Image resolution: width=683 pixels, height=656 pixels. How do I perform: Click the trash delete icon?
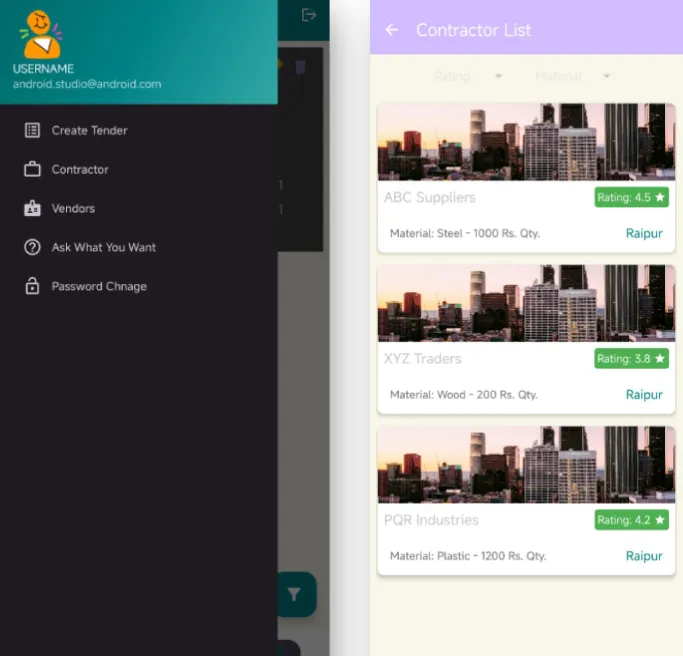tap(300, 67)
